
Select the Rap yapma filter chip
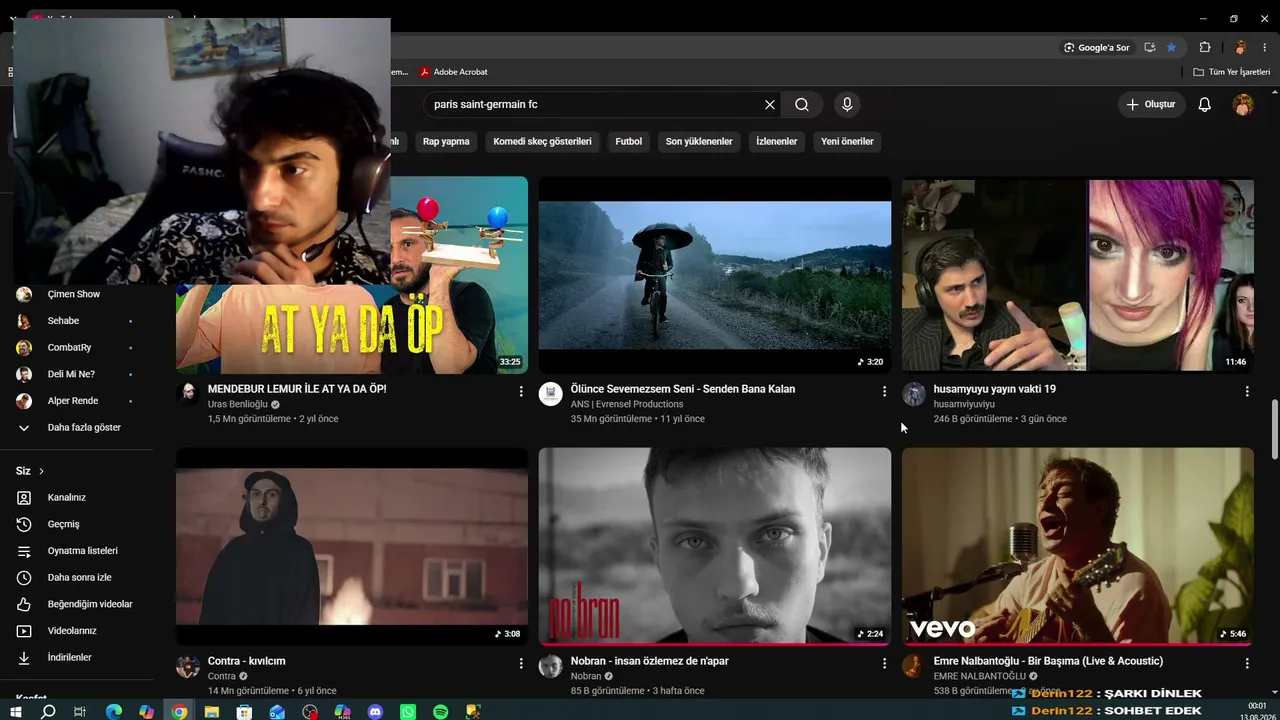click(446, 141)
